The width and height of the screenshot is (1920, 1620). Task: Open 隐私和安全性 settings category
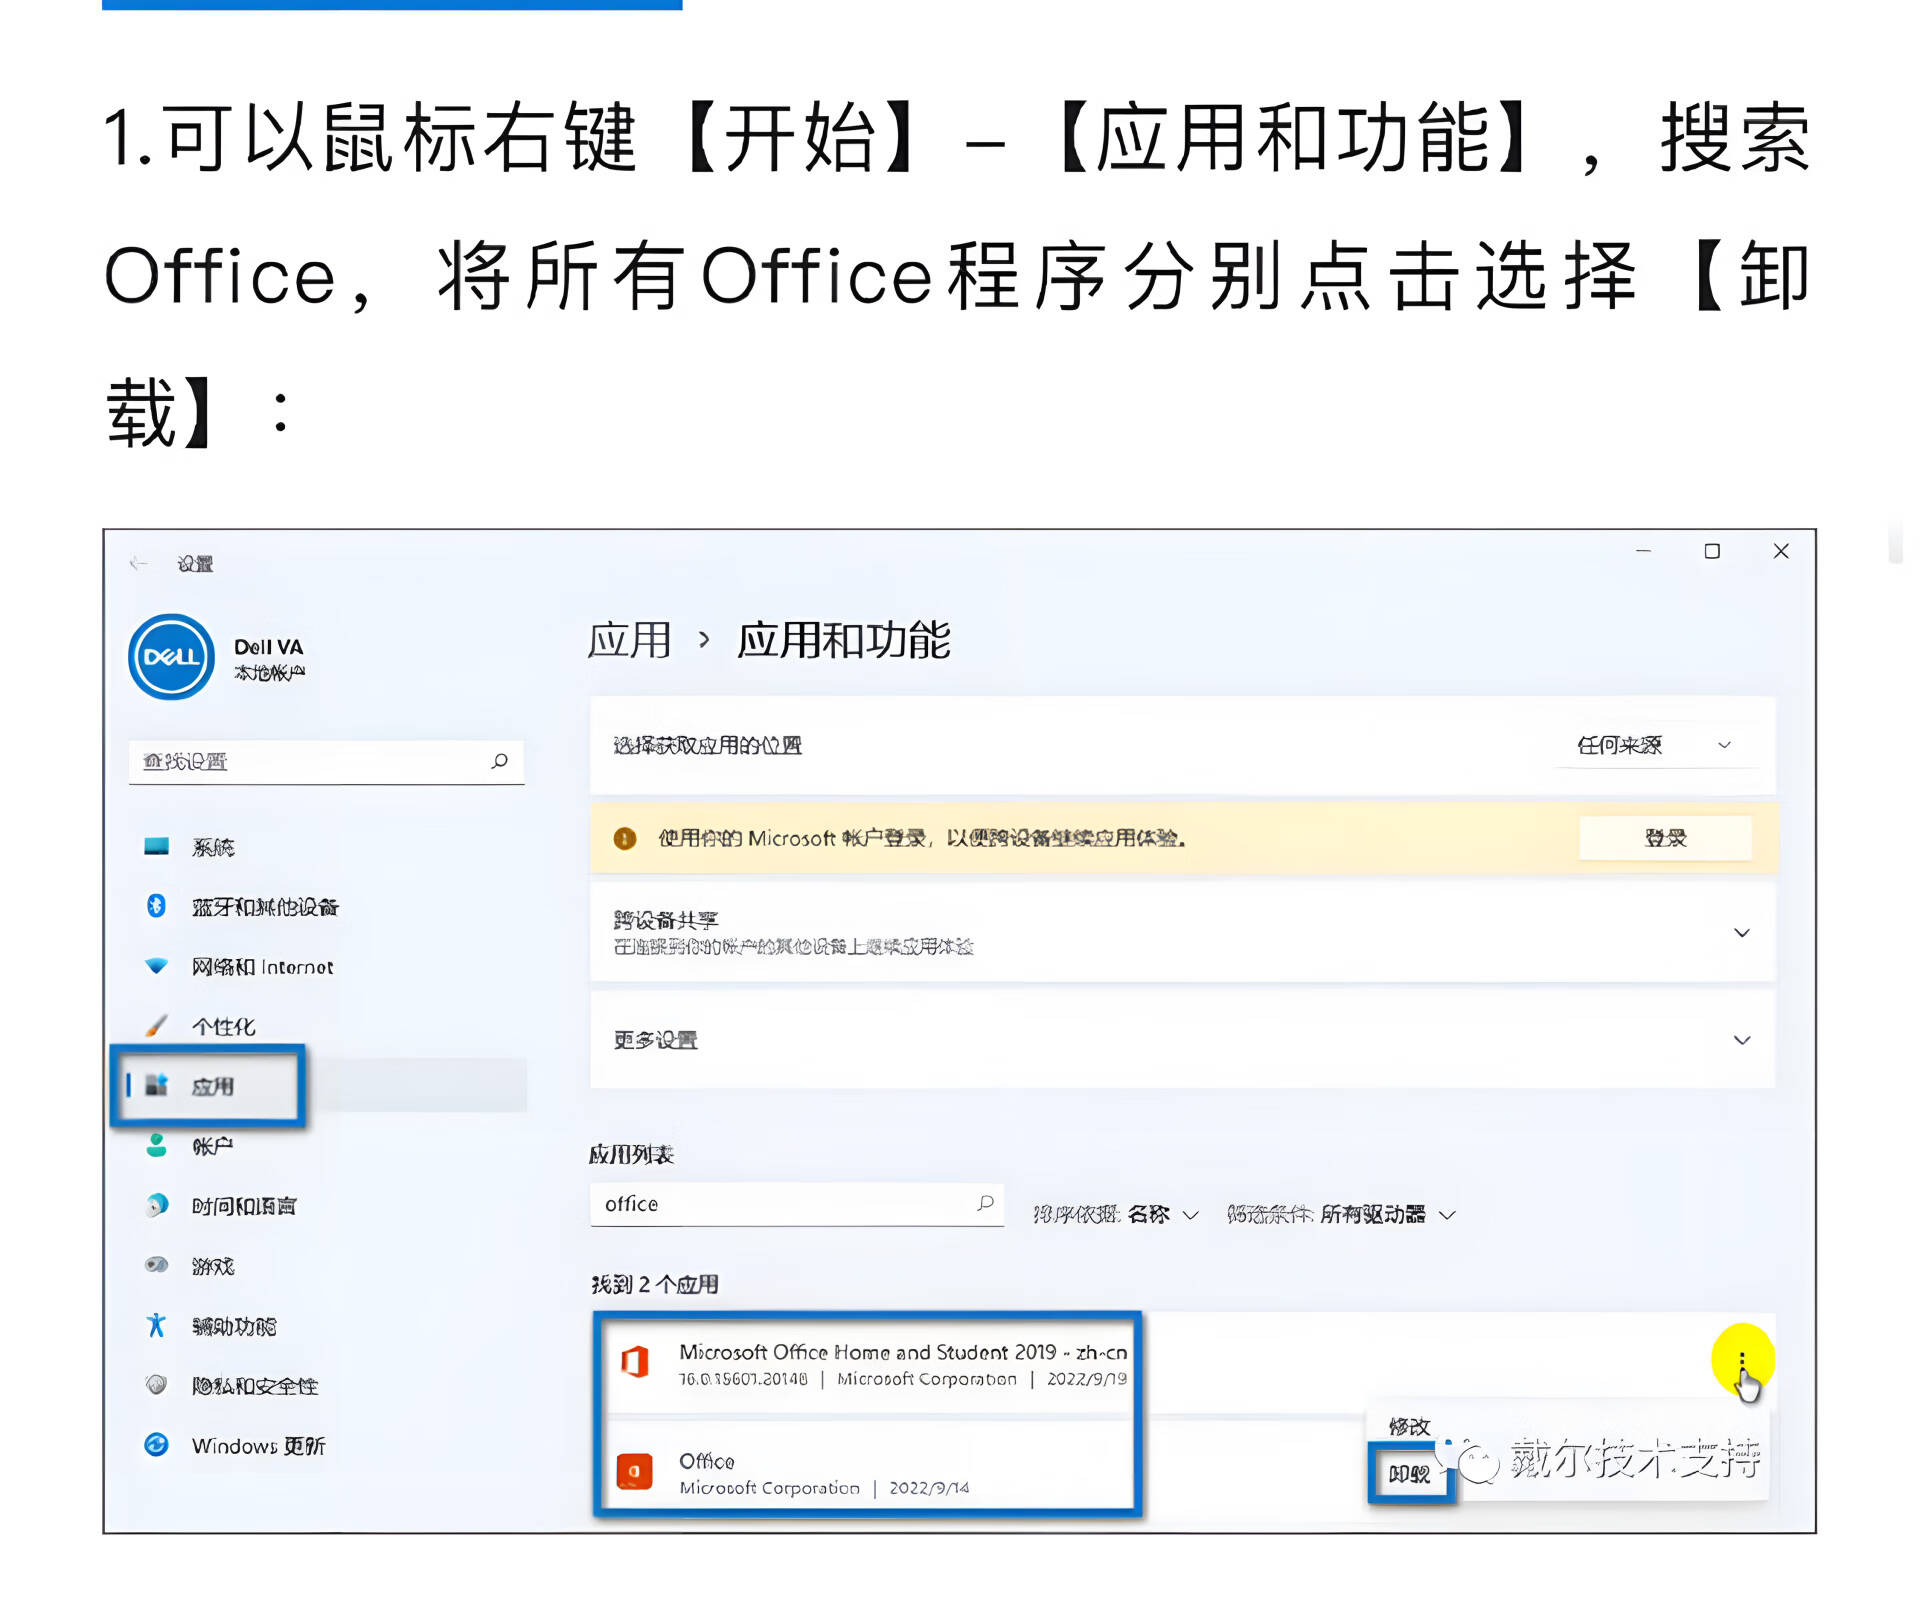255,1386
